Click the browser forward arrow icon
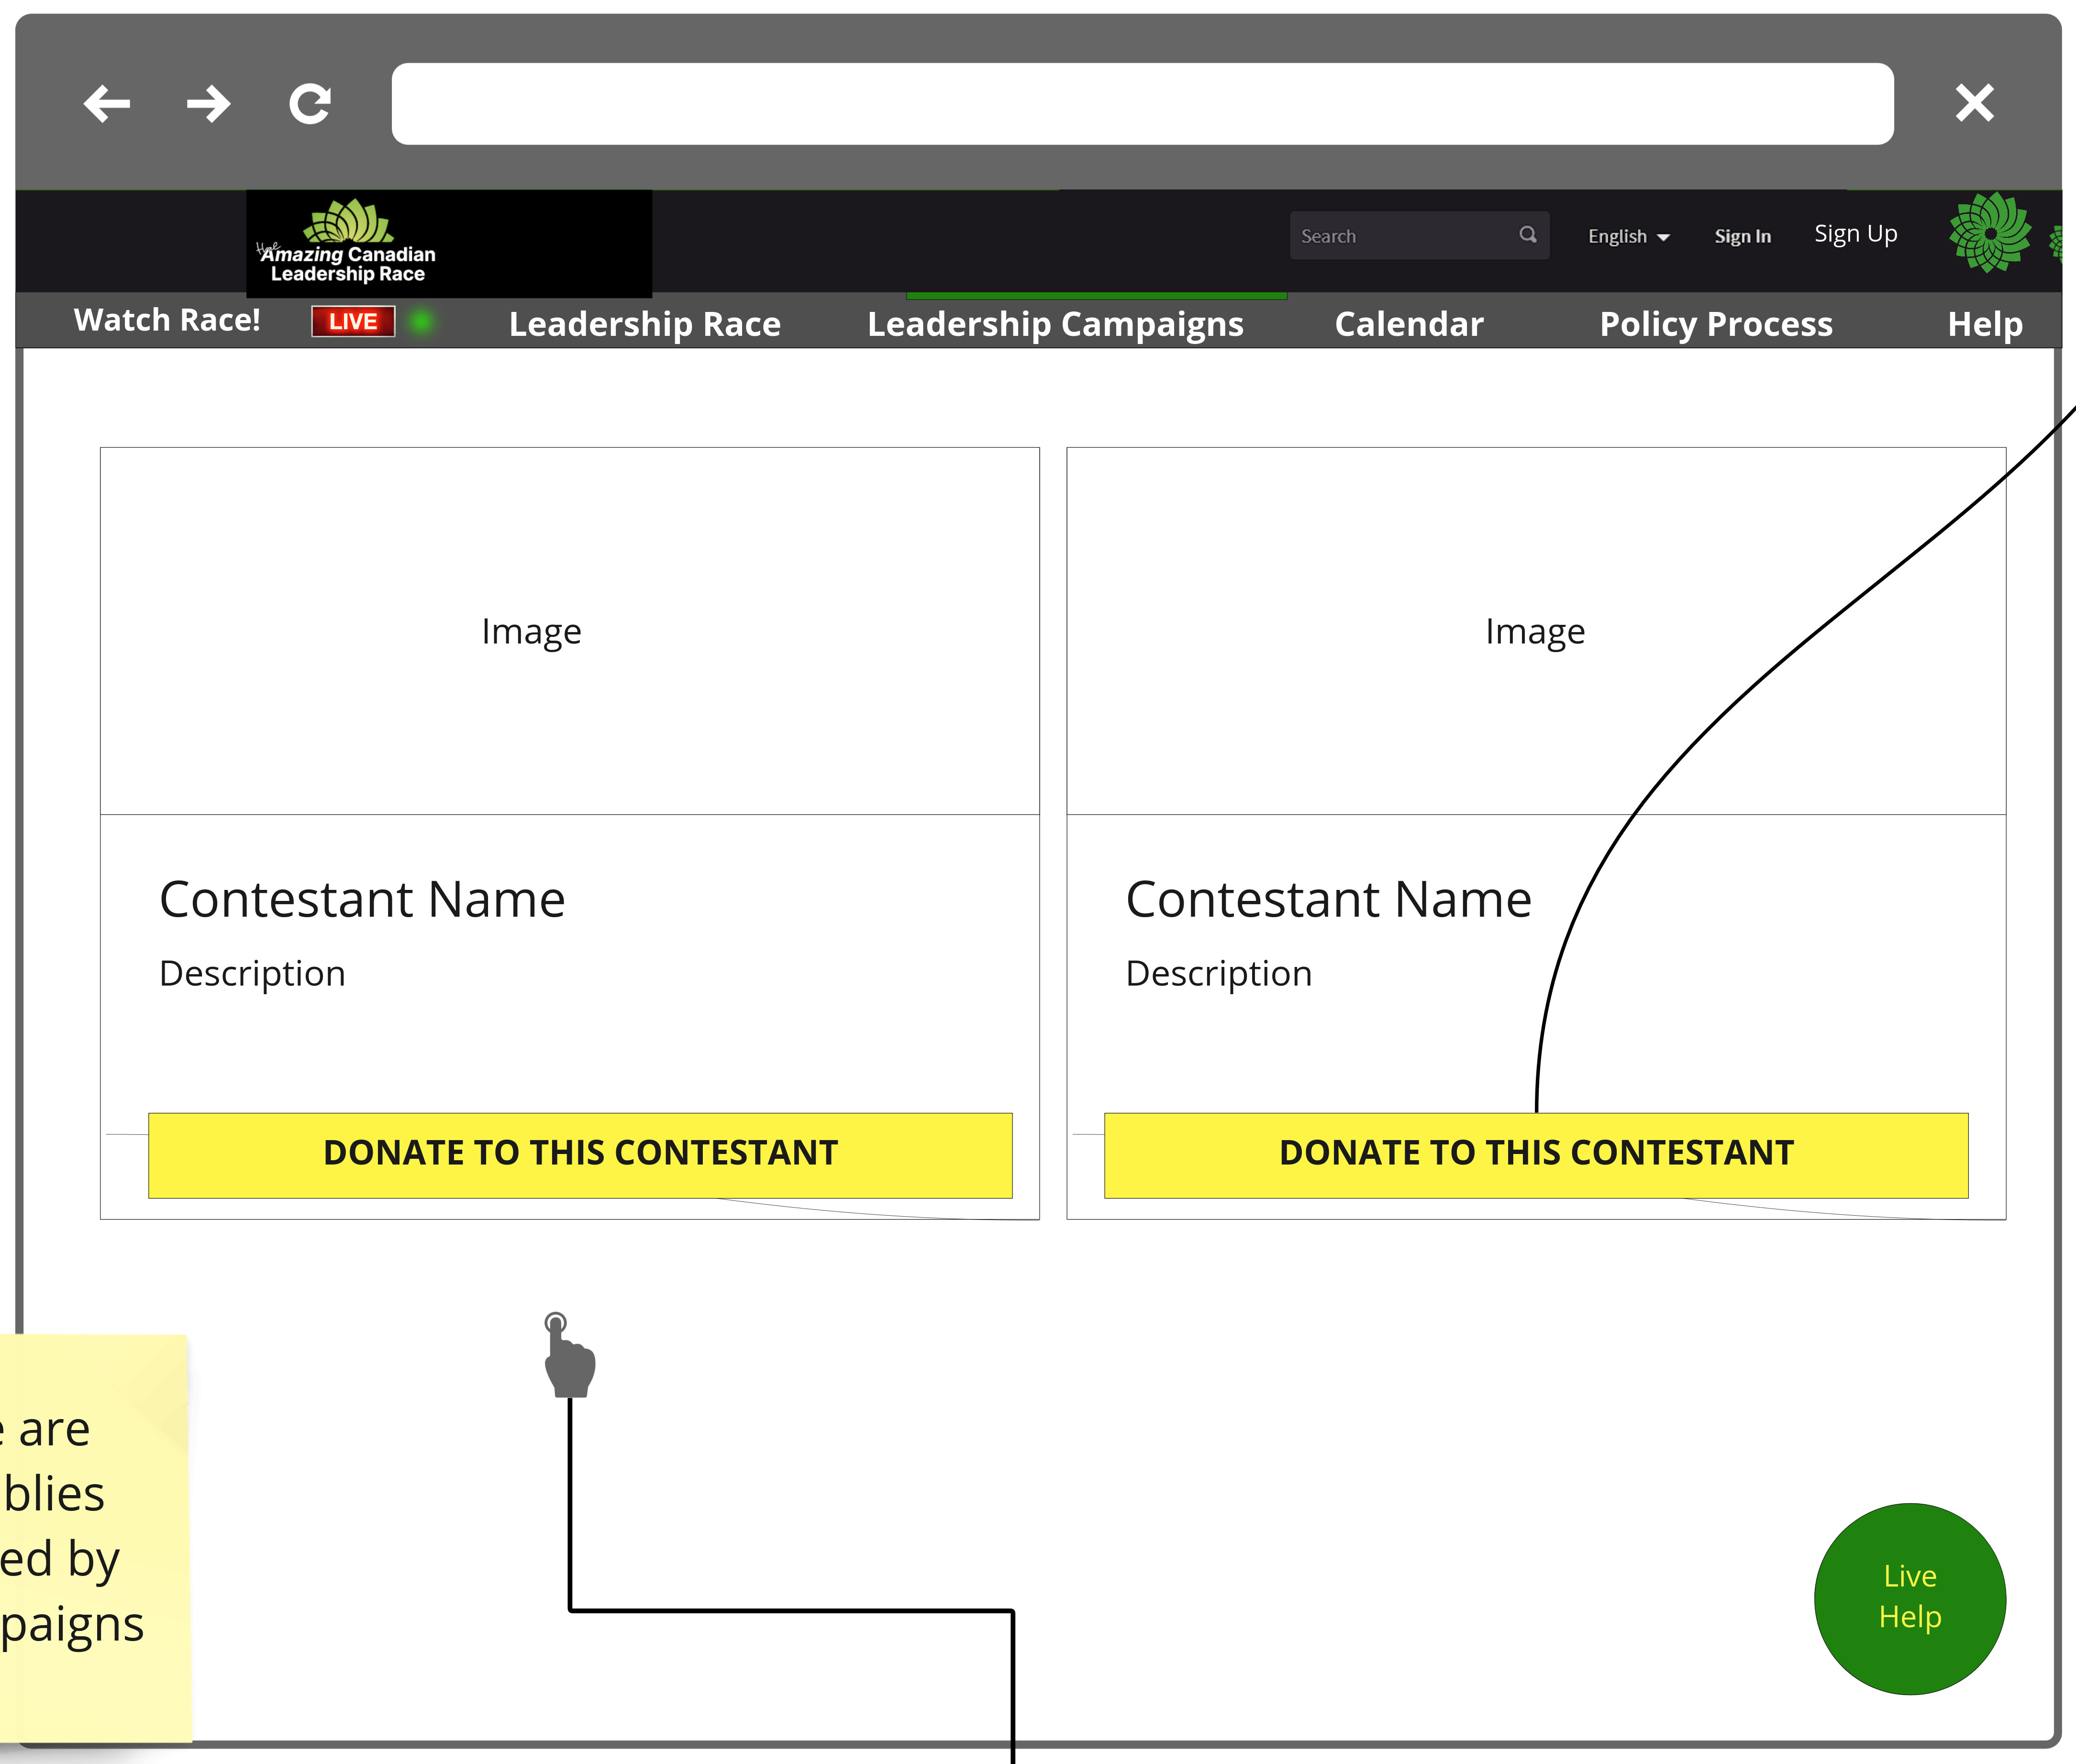The image size is (2076, 1764). tap(208, 104)
